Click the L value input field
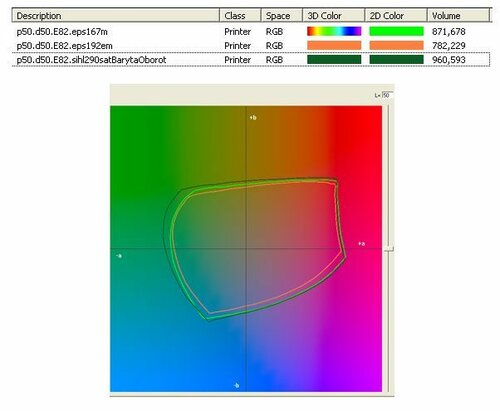Viewport: 500px width, 411px height. 387,95
